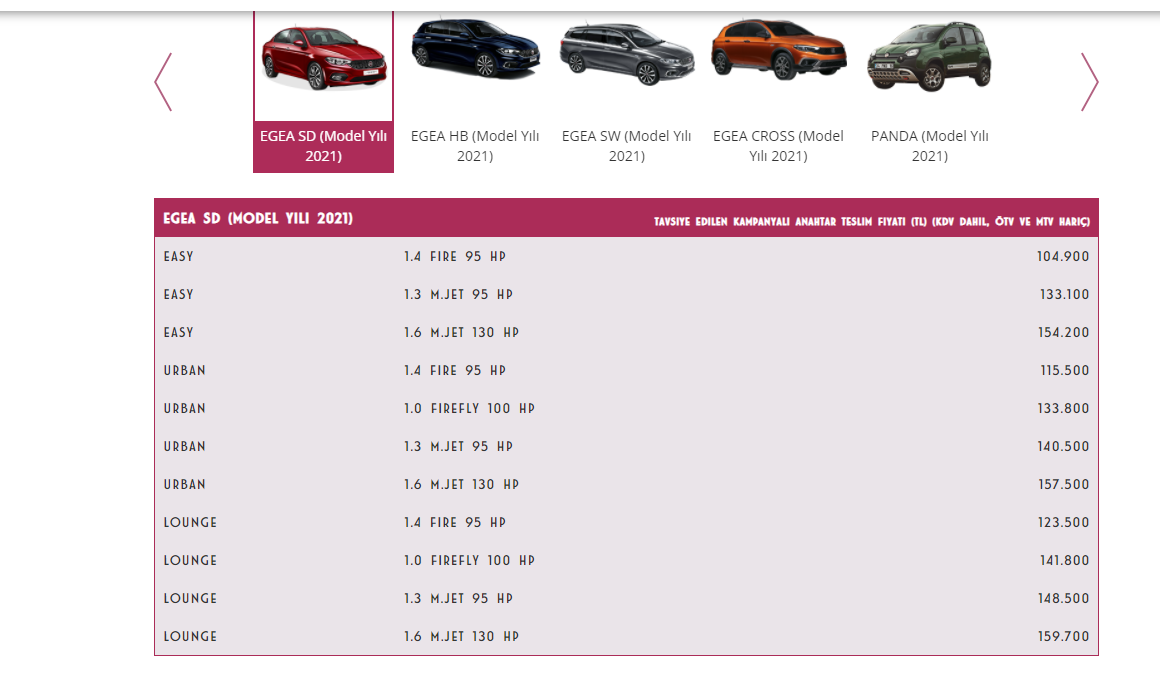Viewport: 1160px width, 674px height.
Task: Click the price header 'Tavsiye edilen kampanyalı anahtar teslim fiyatı'
Action: click(871, 221)
